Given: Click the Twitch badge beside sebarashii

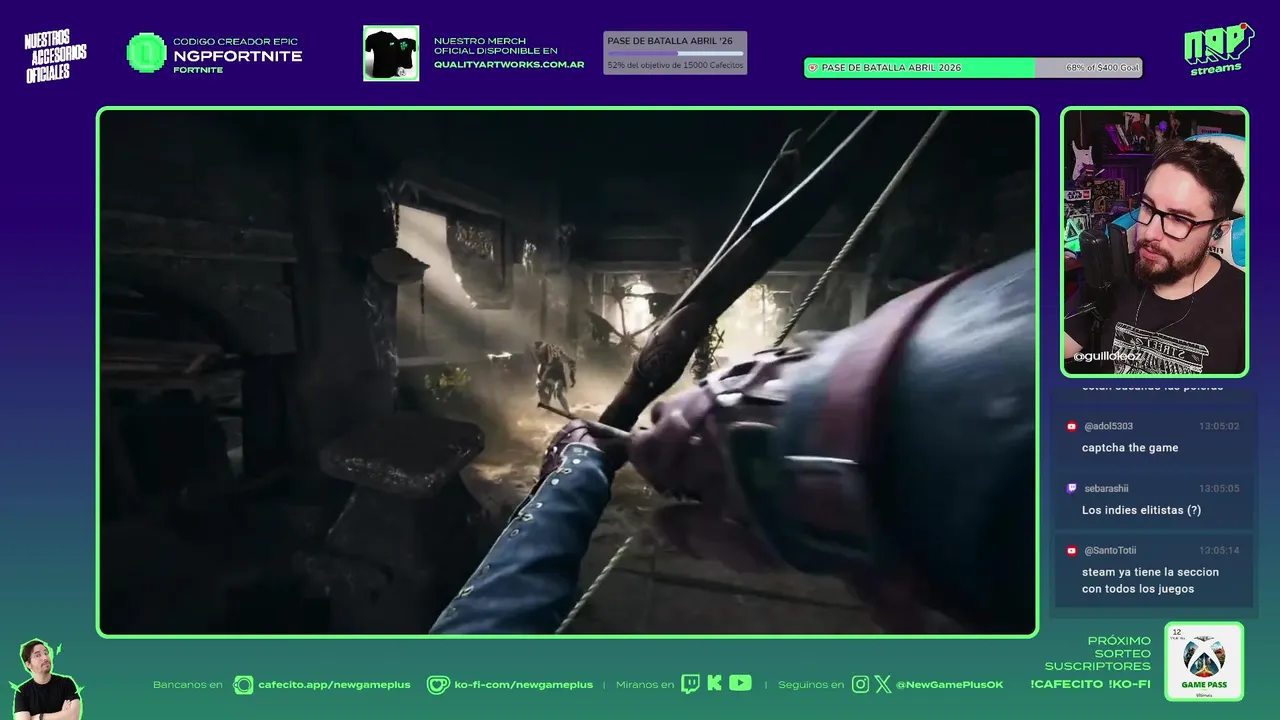Looking at the screenshot, I should [1072, 488].
